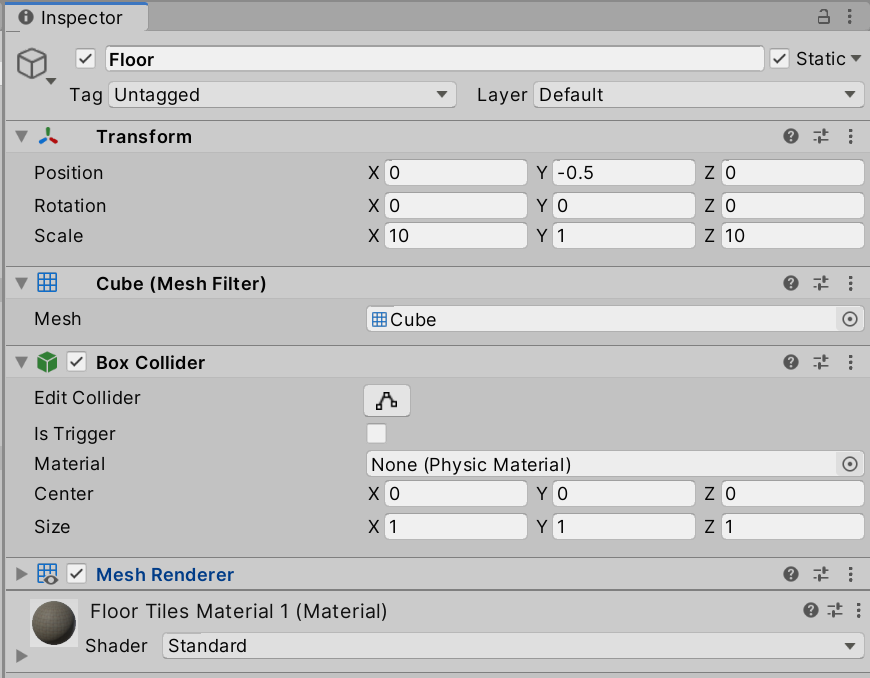Viewport: 870px width, 678px height.
Task: Click the Box Collider green cube icon
Action: point(47,362)
